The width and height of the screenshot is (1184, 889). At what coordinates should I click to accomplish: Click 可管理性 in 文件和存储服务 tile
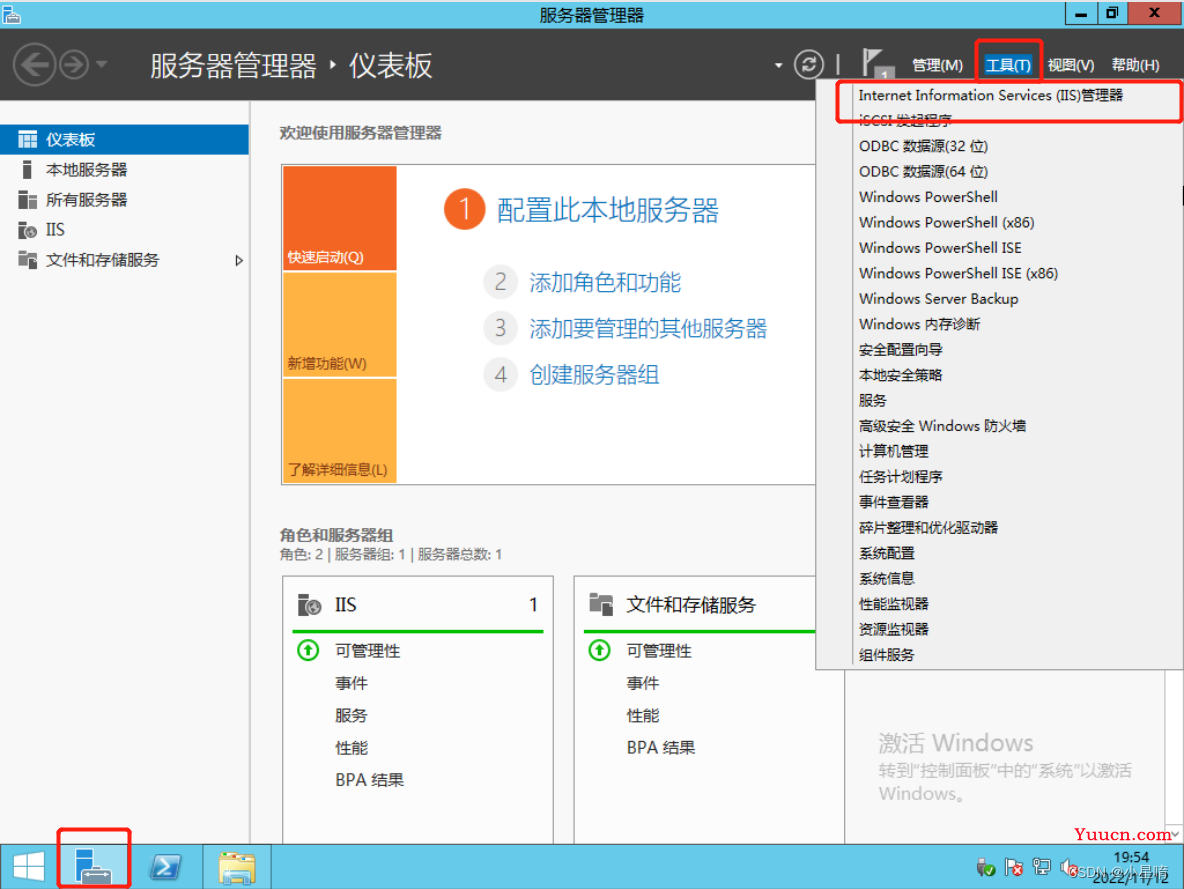[659, 651]
